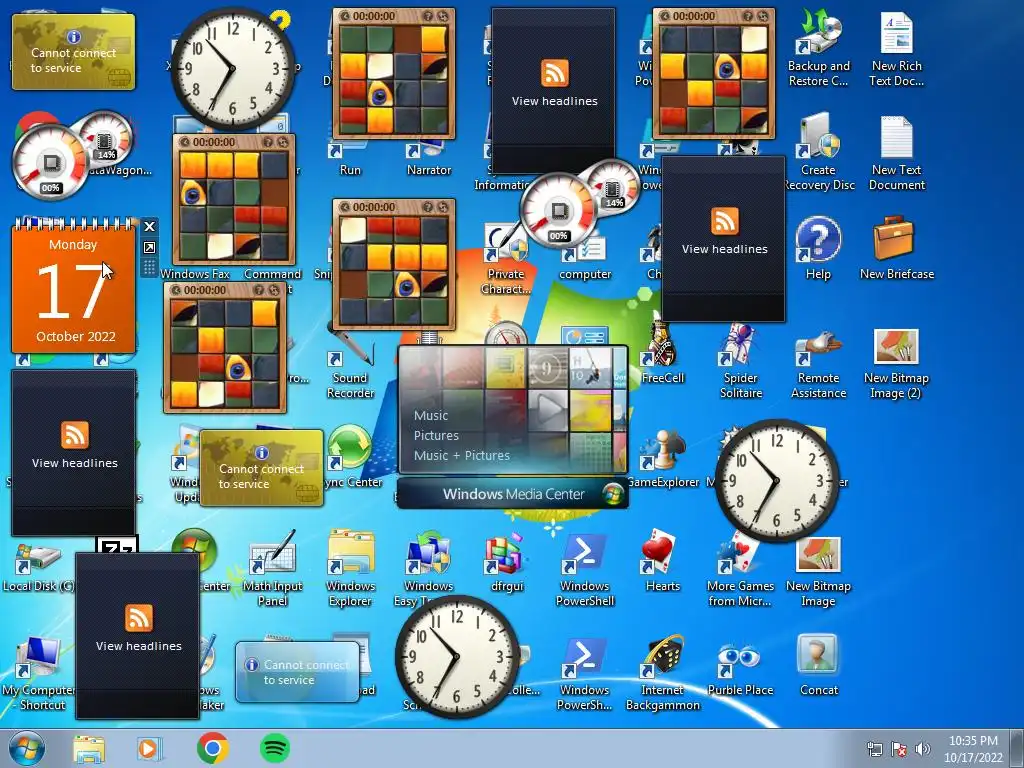Open the Backup and Restore Center shortcut

click(818, 49)
